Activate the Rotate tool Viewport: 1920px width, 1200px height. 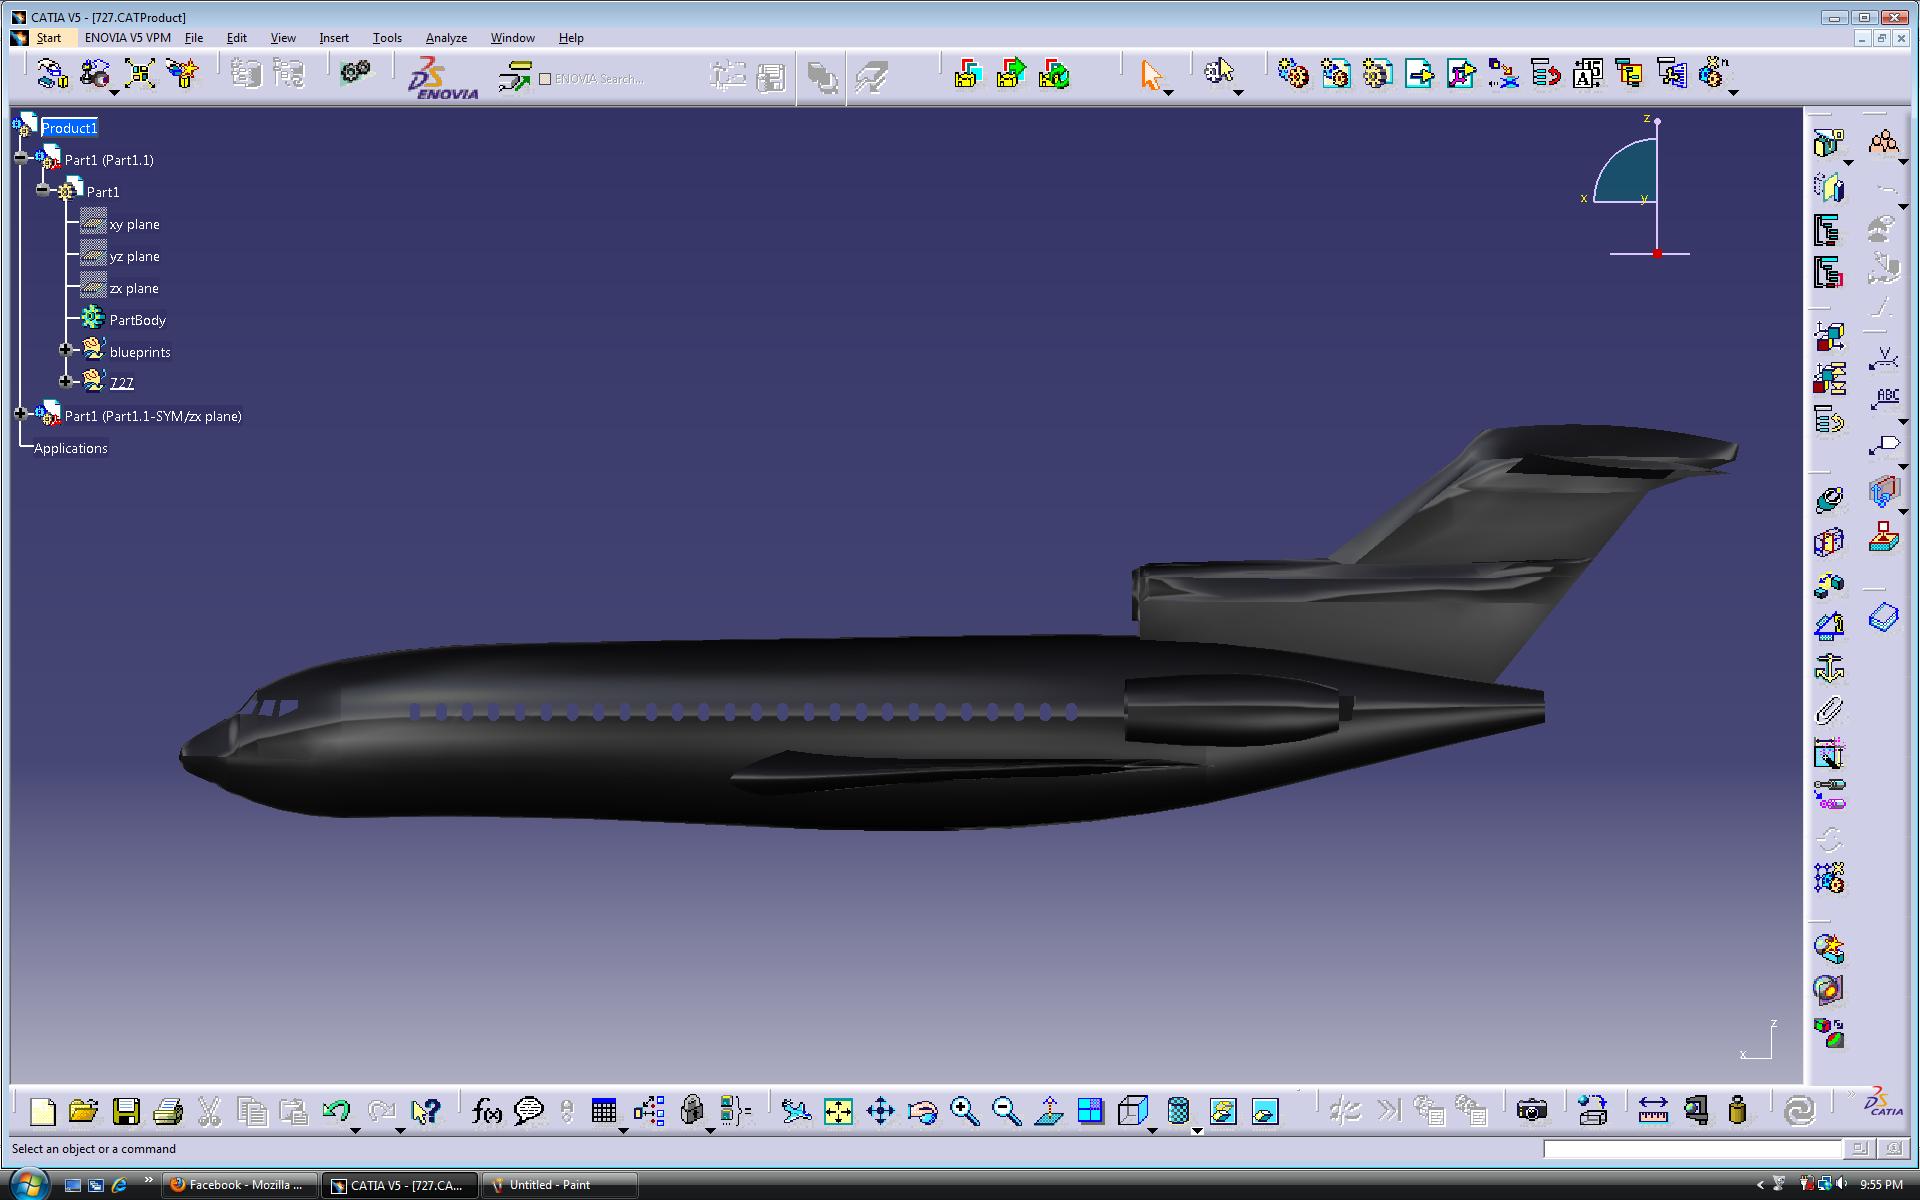(x=922, y=1110)
